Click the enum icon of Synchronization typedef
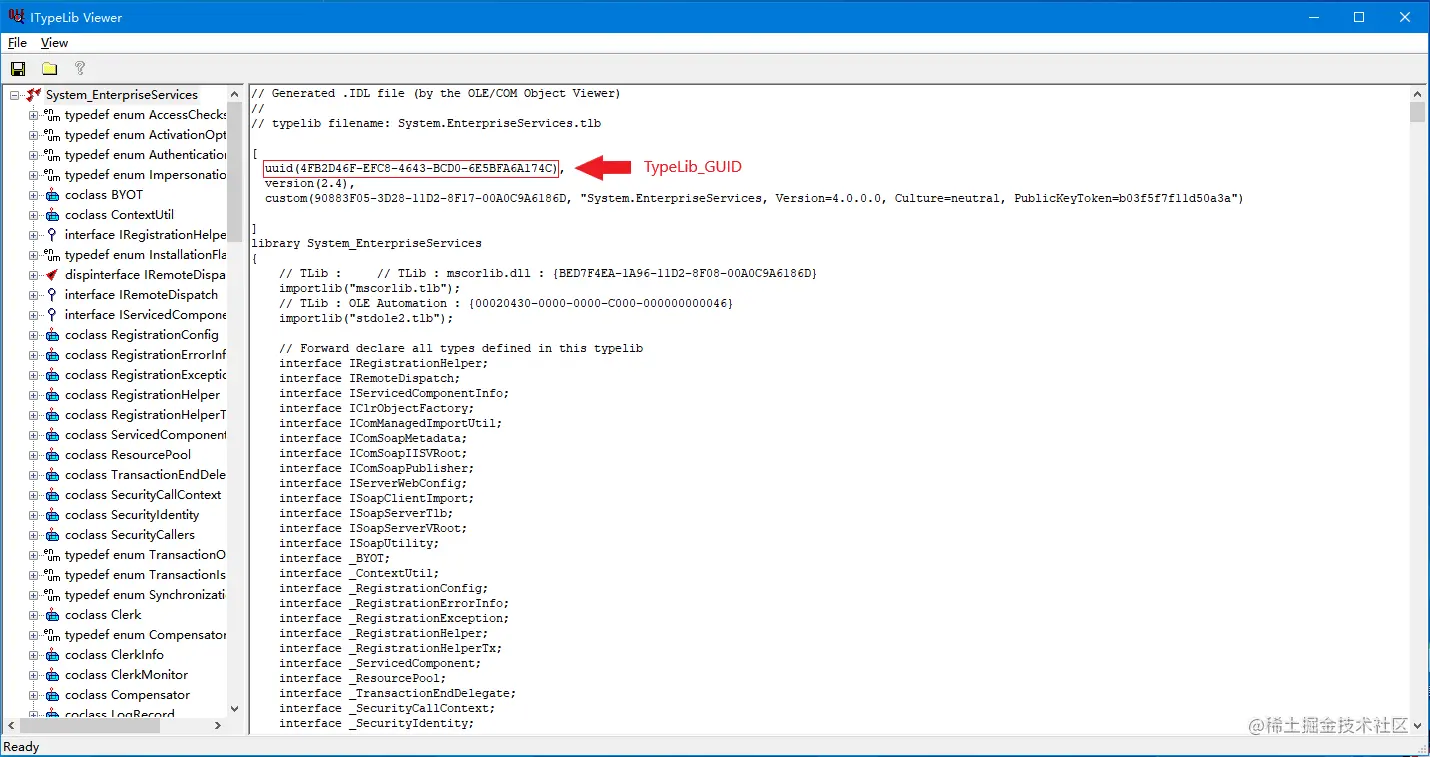Screen dimensions: 1430x757 [x=52, y=595]
